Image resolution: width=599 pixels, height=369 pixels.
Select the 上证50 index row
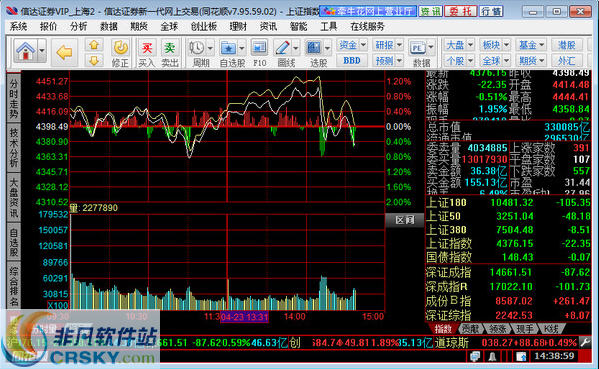508,216
